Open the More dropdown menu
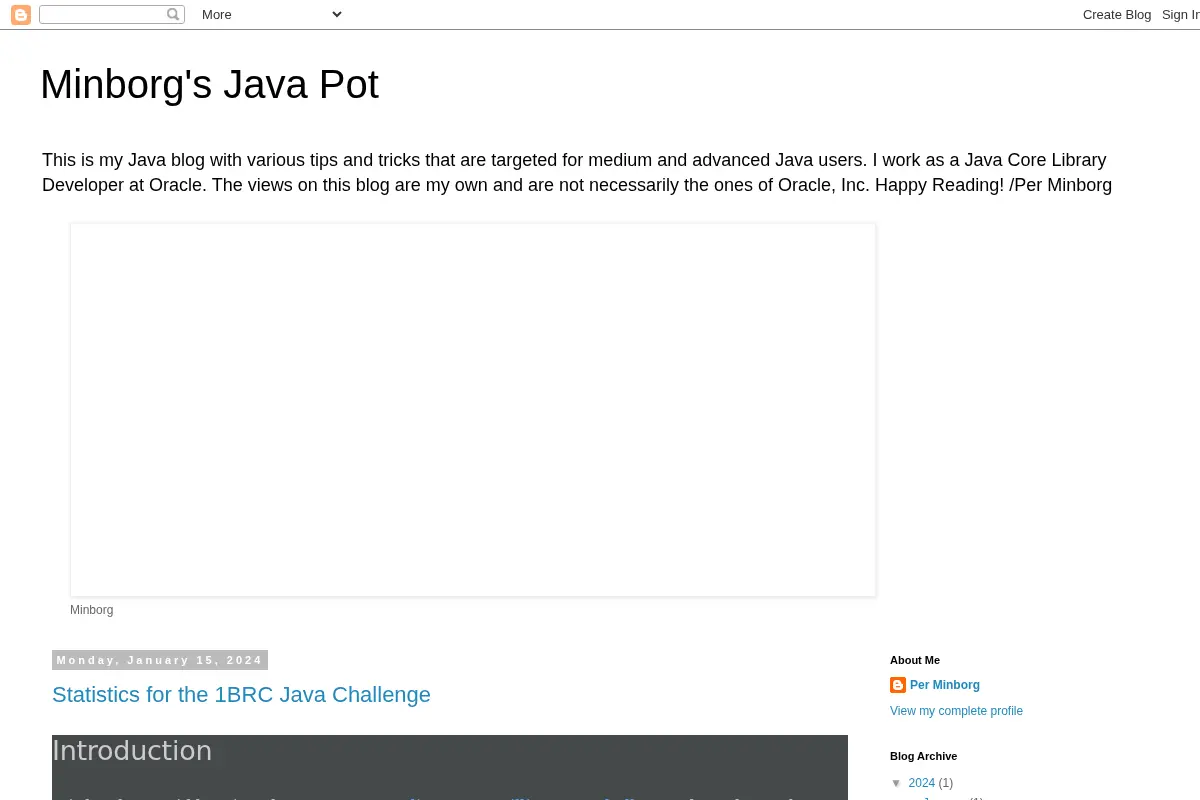Image resolution: width=1200 pixels, height=800 pixels. pos(271,14)
